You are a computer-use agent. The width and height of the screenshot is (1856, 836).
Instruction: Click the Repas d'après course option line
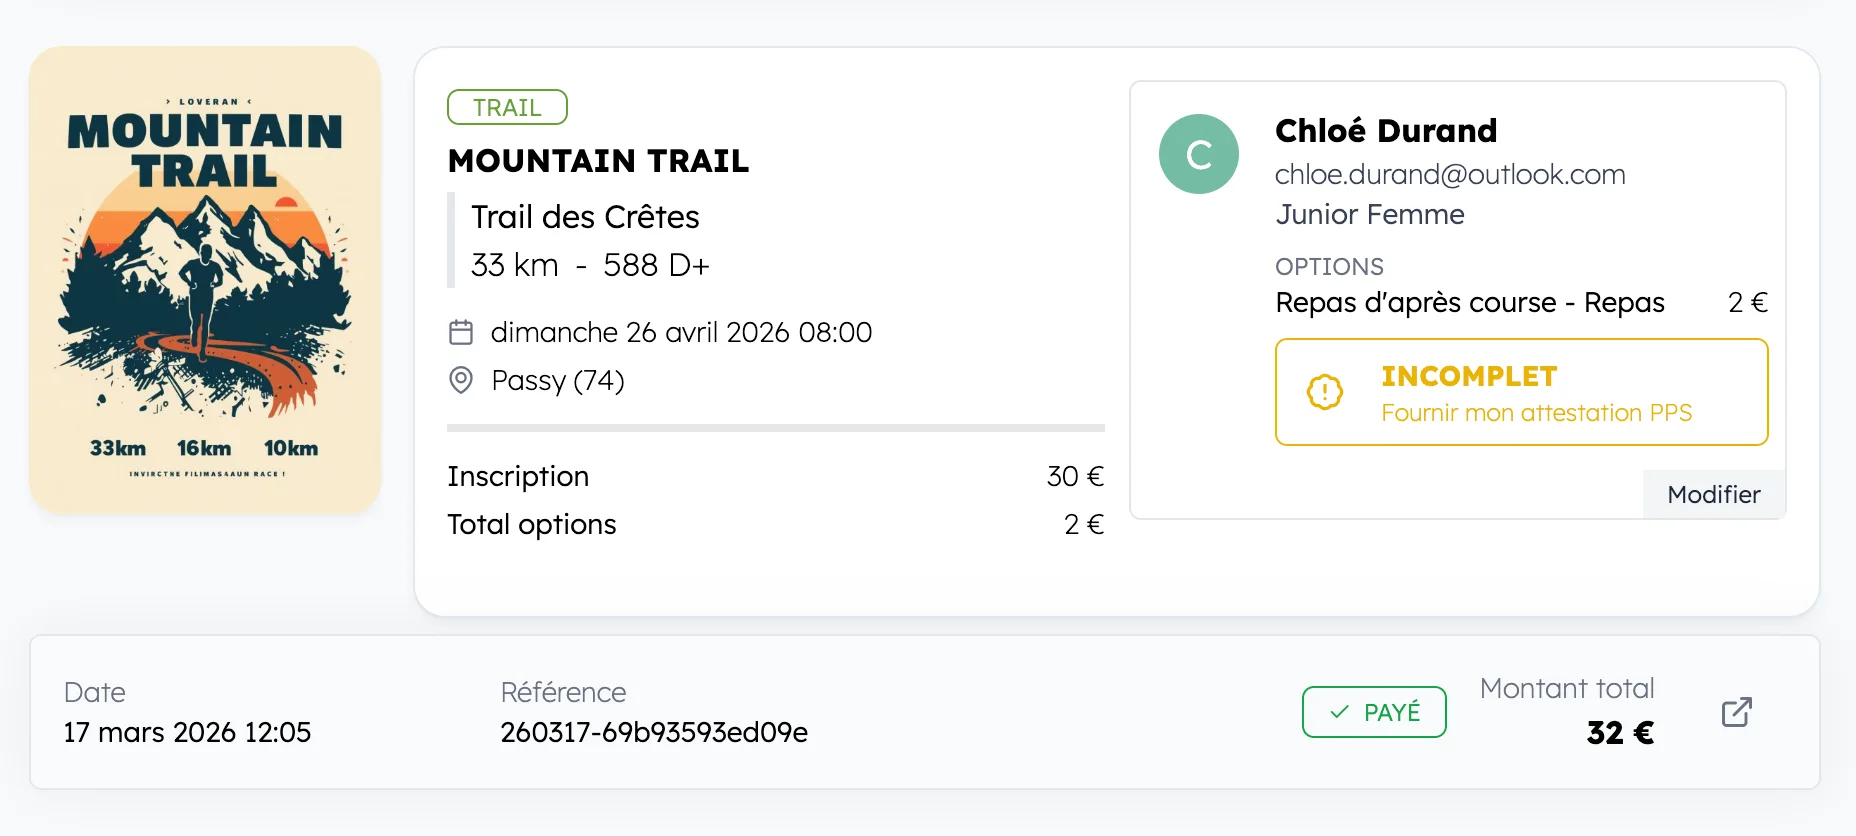[x=1470, y=302]
